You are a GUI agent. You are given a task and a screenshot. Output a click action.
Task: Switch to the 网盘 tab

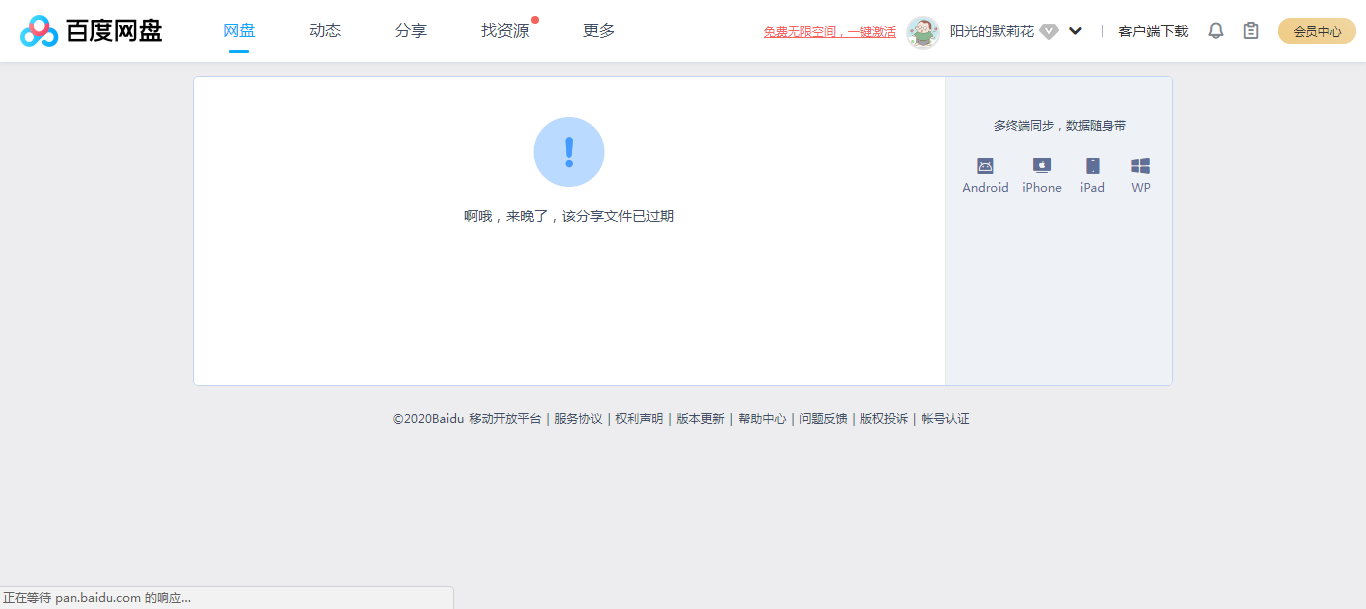tap(238, 30)
